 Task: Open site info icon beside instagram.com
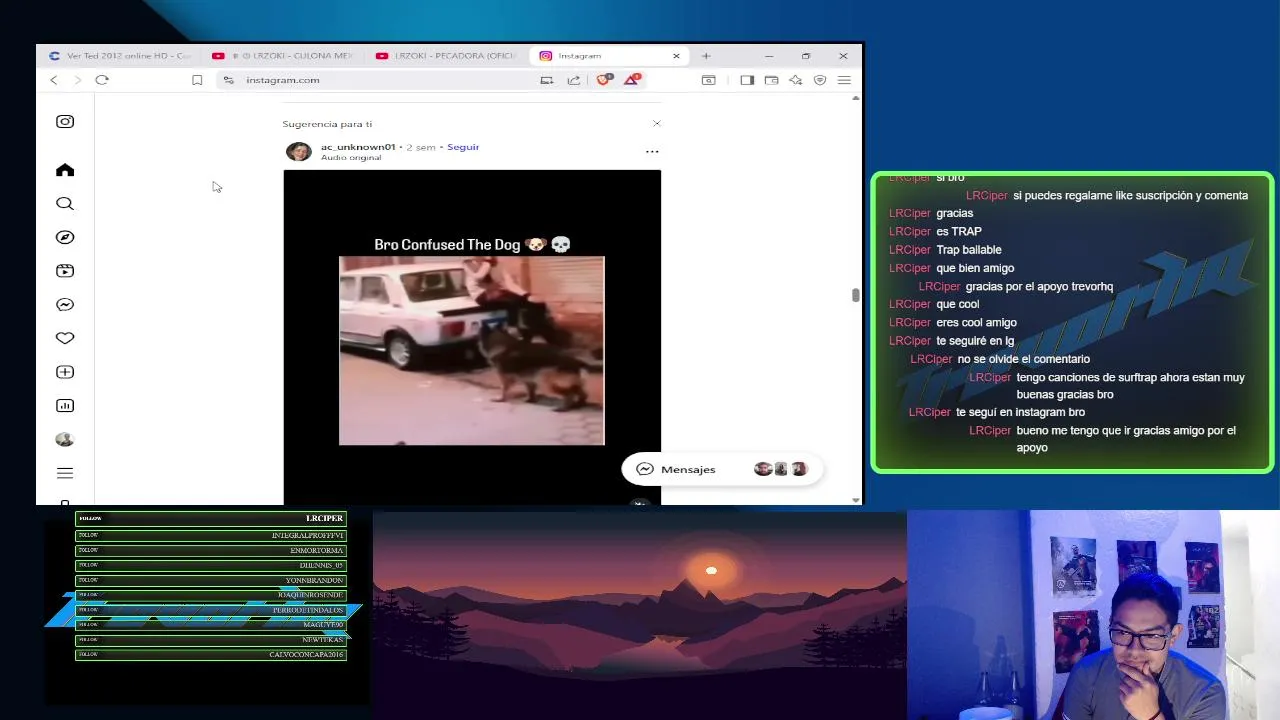229,80
